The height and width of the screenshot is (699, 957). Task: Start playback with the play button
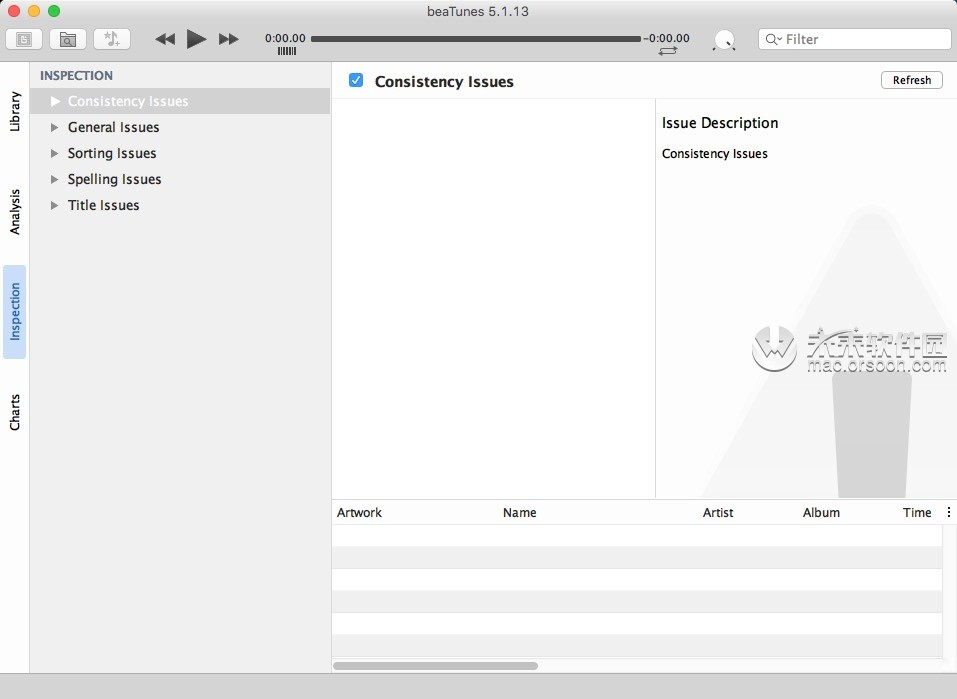click(x=196, y=39)
